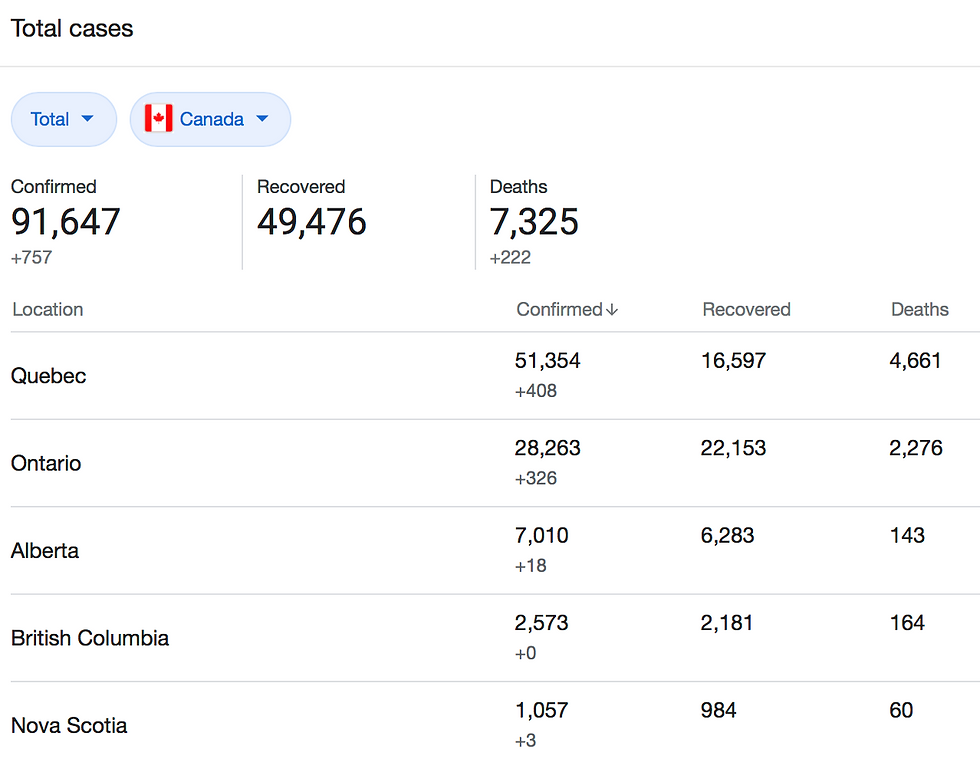Sort by the Confirmed column header

click(x=559, y=310)
